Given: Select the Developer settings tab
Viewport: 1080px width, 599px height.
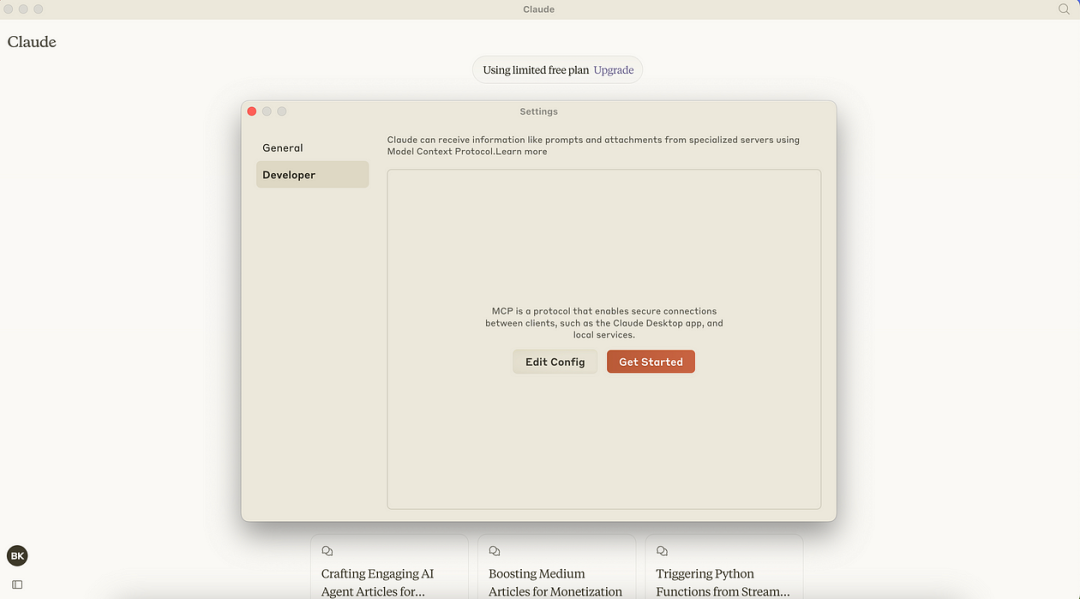Looking at the screenshot, I should click(312, 175).
